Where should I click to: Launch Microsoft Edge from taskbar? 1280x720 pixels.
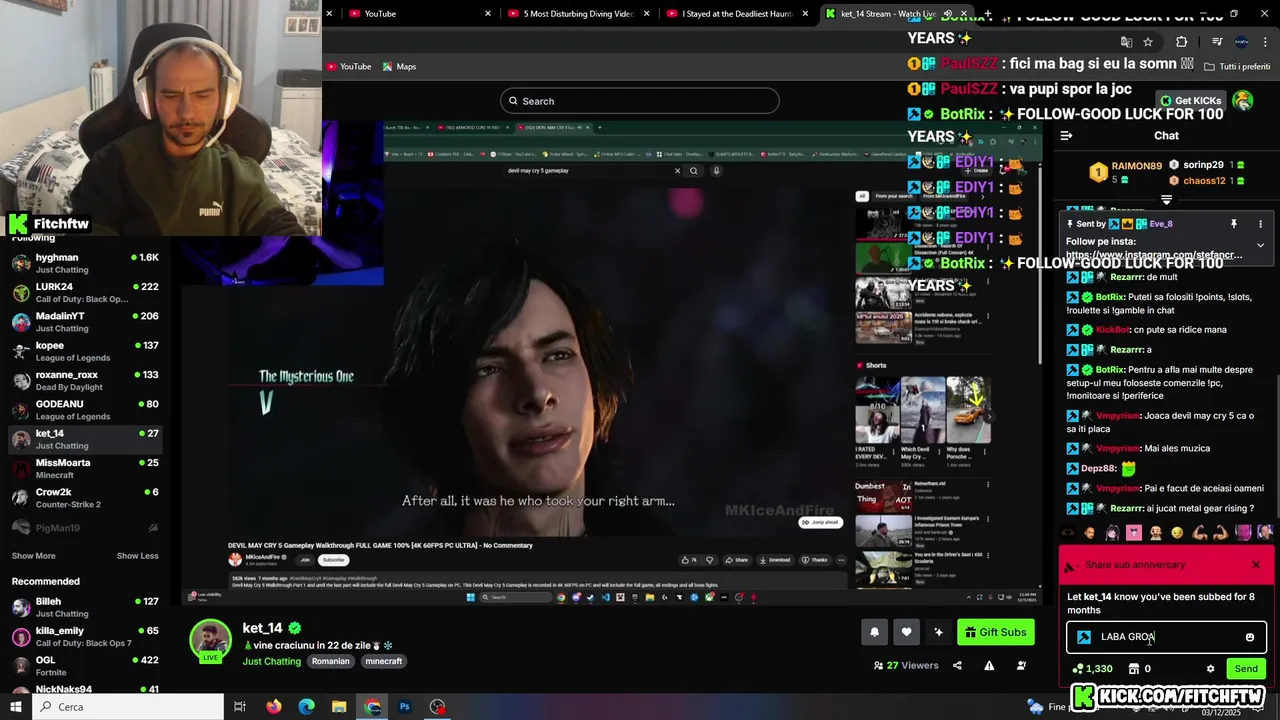click(x=307, y=707)
